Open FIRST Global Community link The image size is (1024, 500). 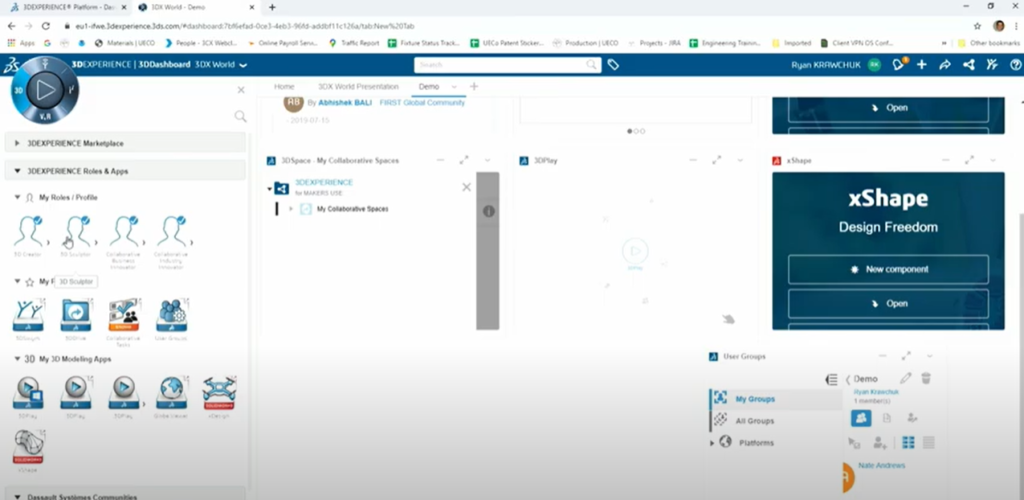422,102
